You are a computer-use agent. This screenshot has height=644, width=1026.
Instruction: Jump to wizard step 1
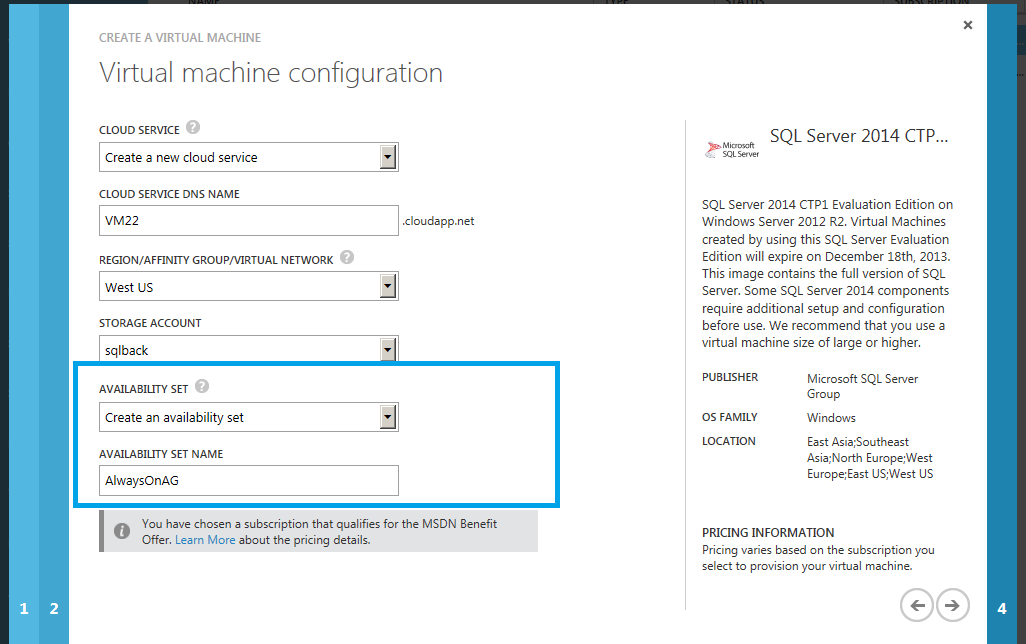24,608
